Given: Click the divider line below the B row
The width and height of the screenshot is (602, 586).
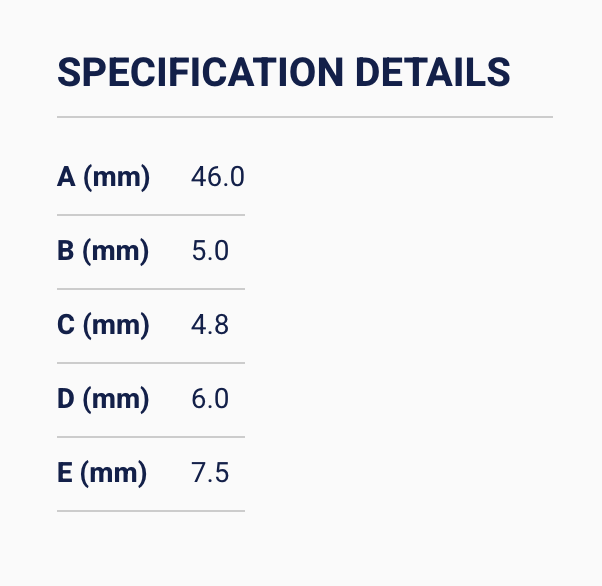Looking at the screenshot, I should tap(150, 289).
